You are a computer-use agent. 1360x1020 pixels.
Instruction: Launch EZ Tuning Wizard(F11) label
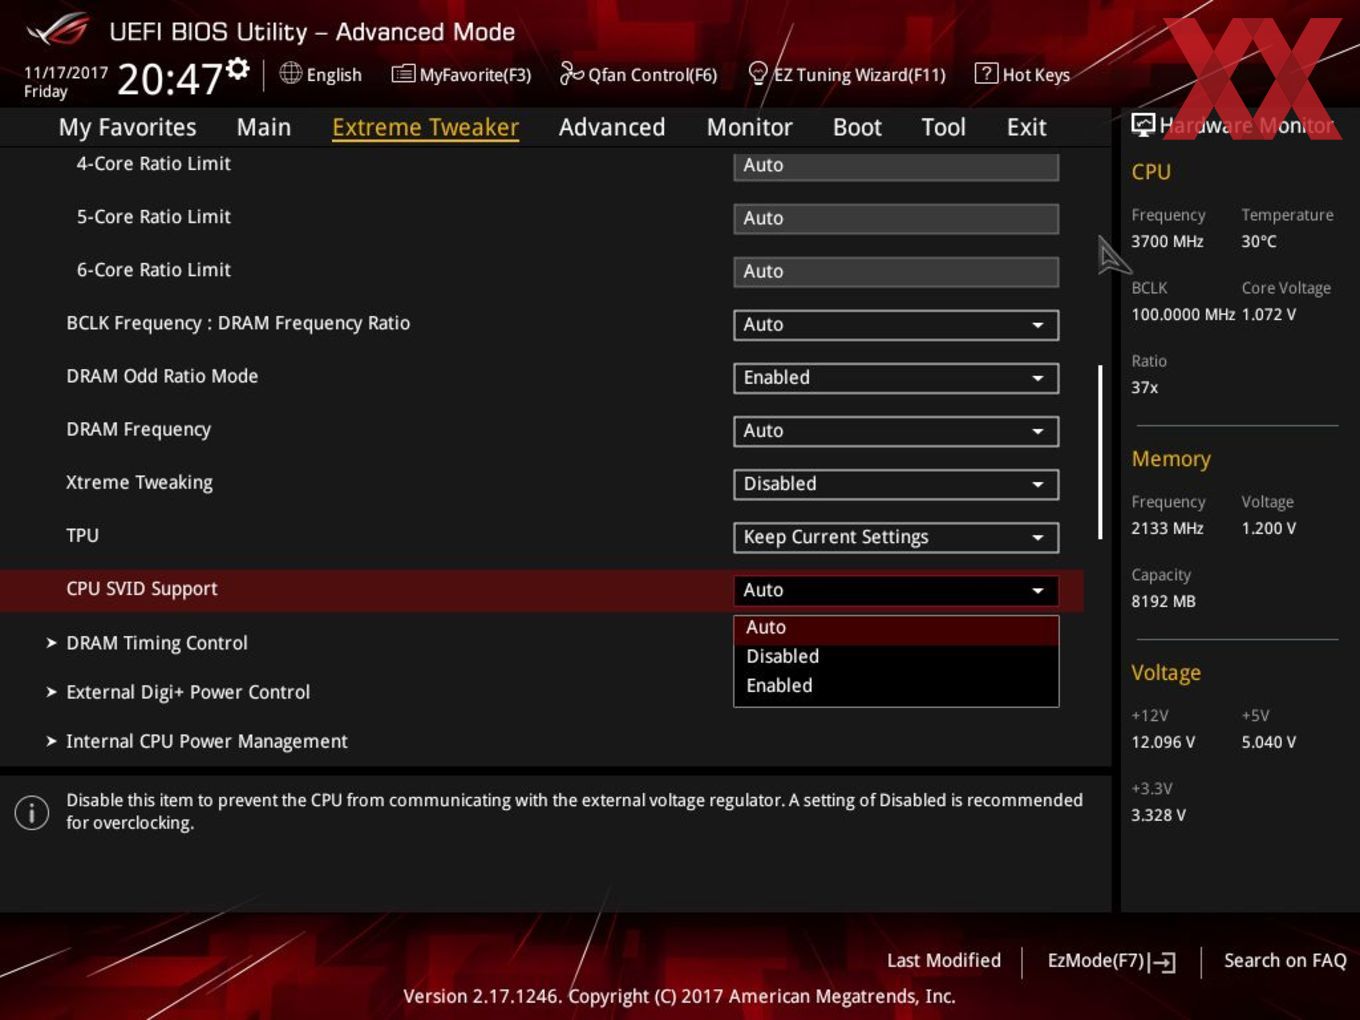(860, 75)
